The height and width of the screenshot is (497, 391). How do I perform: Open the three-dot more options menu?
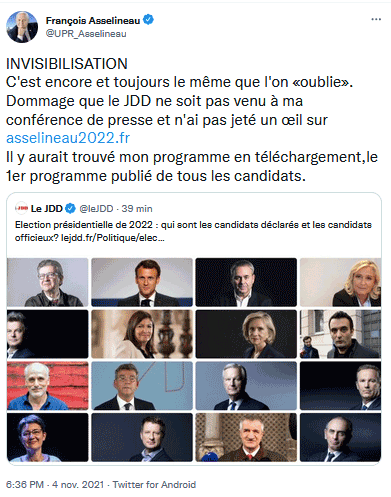pos(376,19)
